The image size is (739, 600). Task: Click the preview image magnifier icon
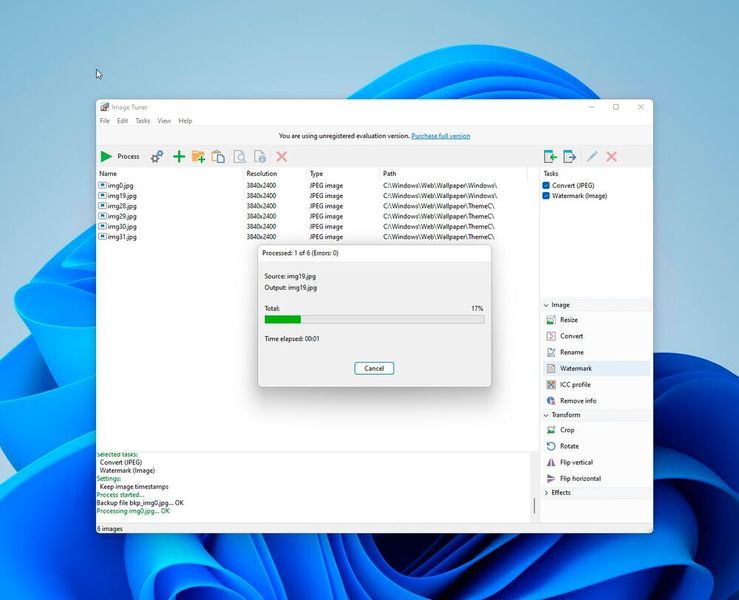pos(239,156)
